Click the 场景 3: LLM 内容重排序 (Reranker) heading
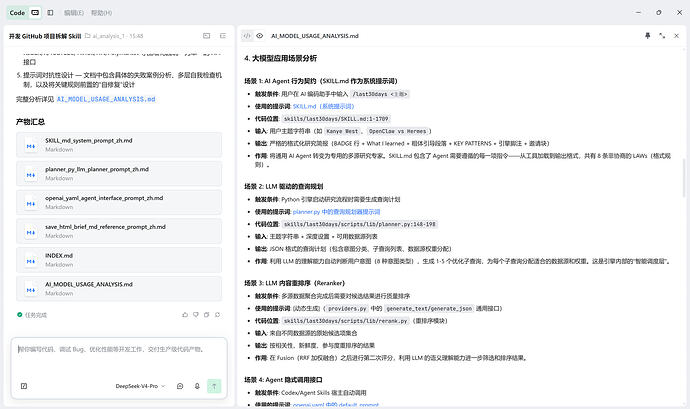This screenshot has width=690, height=409. coord(294,283)
